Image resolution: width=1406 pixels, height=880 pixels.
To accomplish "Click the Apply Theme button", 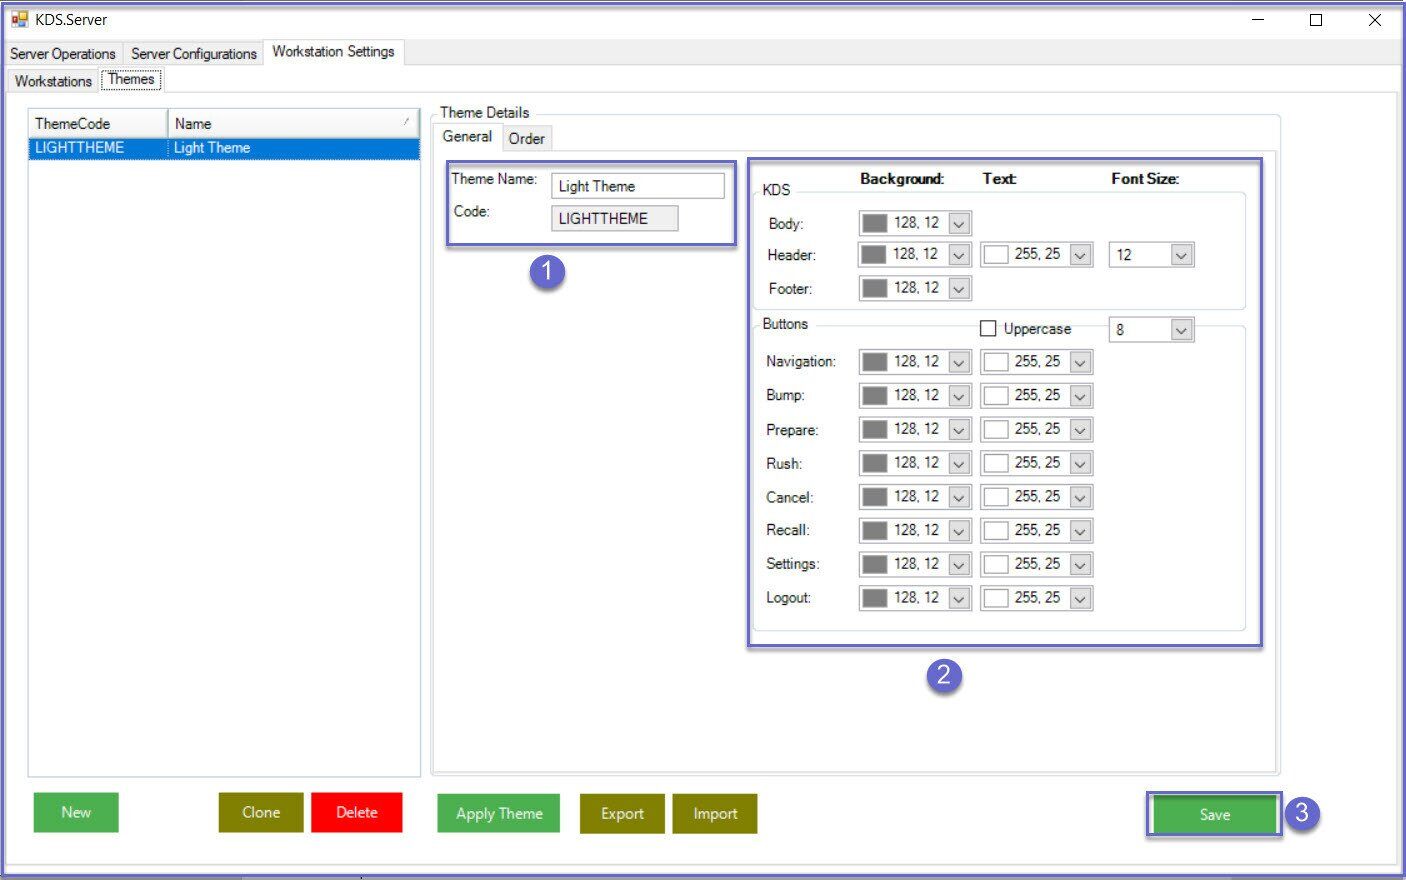I will [498, 814].
